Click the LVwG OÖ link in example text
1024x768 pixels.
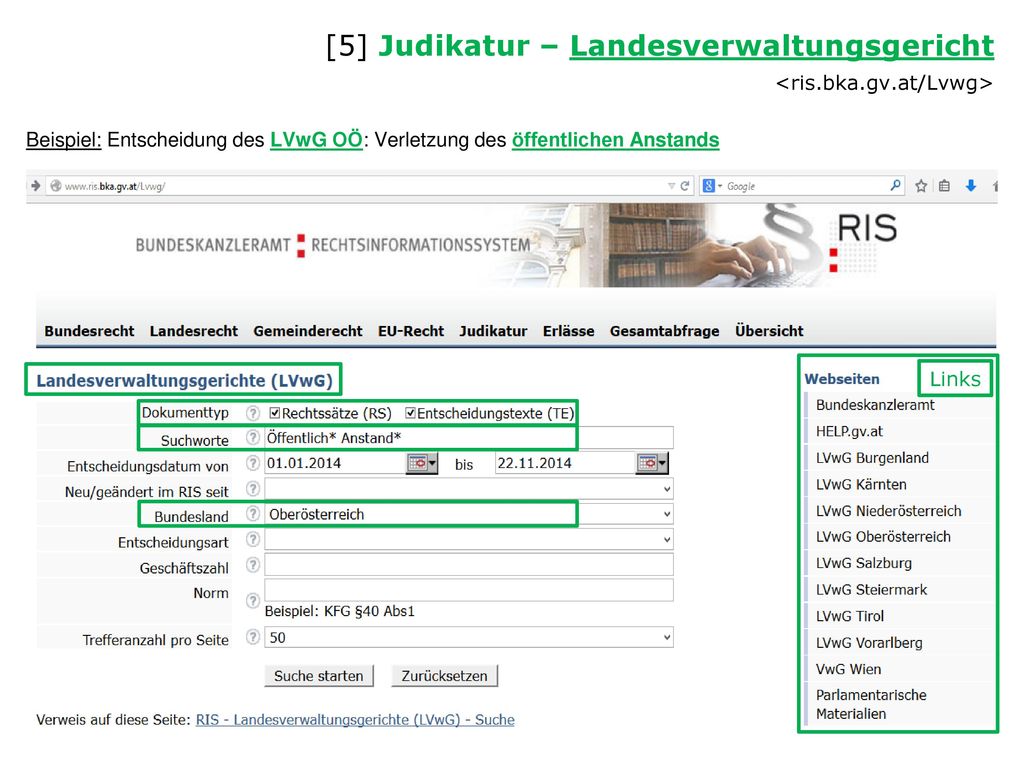tap(316, 140)
